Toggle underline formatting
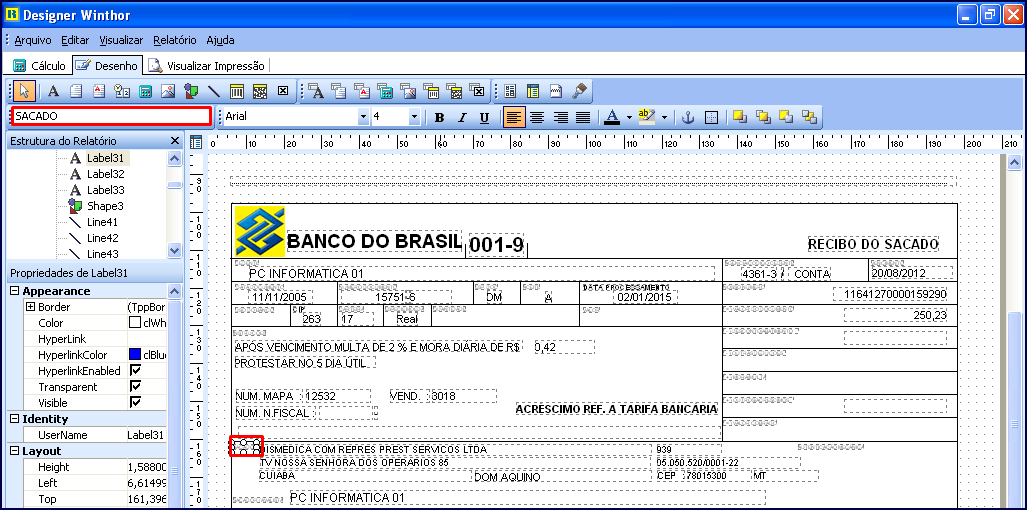The image size is (1027, 510). coord(485,118)
